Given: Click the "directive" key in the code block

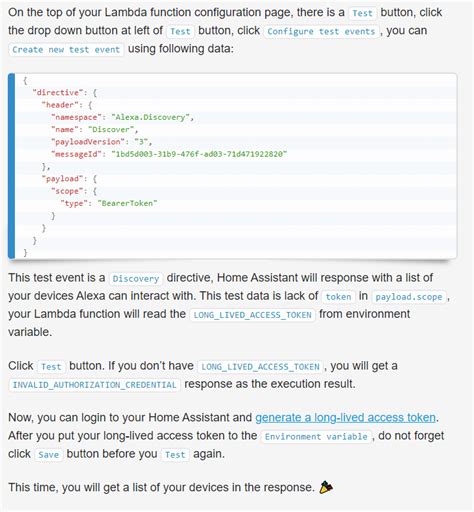Looking at the screenshot, I should point(58,93).
